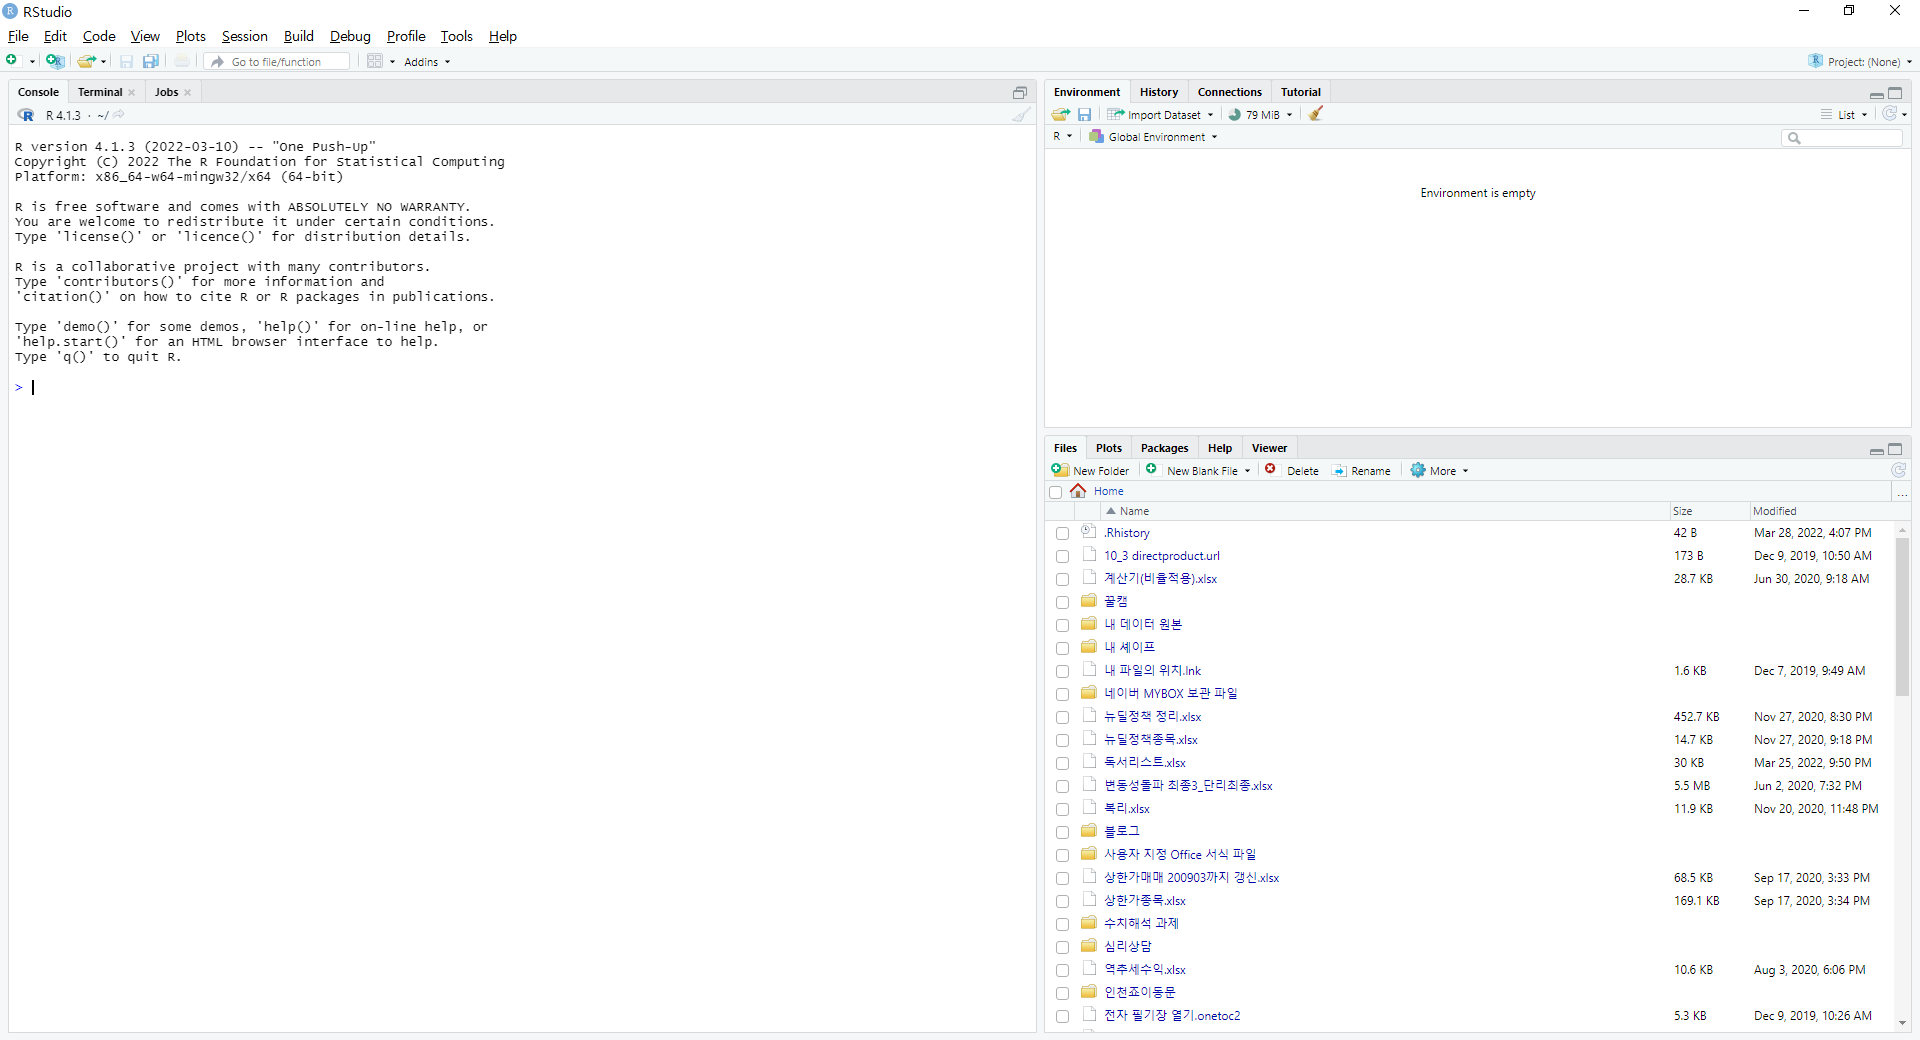The width and height of the screenshot is (1920, 1040).
Task: Click the view working directory arrow icon
Action: click(x=119, y=115)
